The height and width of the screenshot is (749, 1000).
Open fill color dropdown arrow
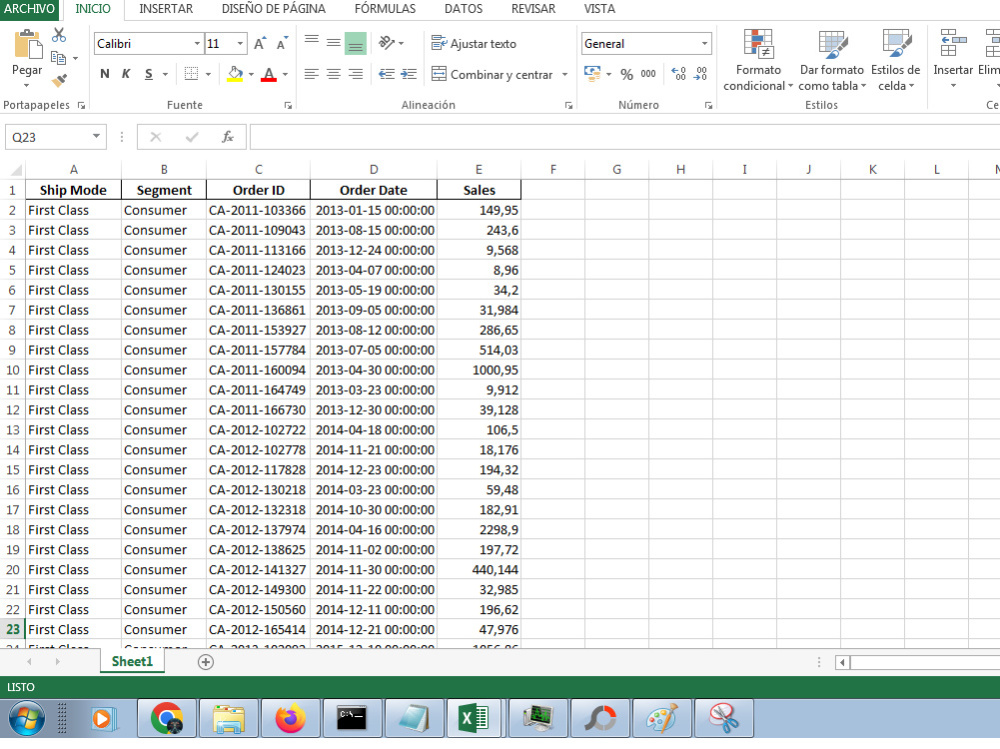(x=251, y=75)
